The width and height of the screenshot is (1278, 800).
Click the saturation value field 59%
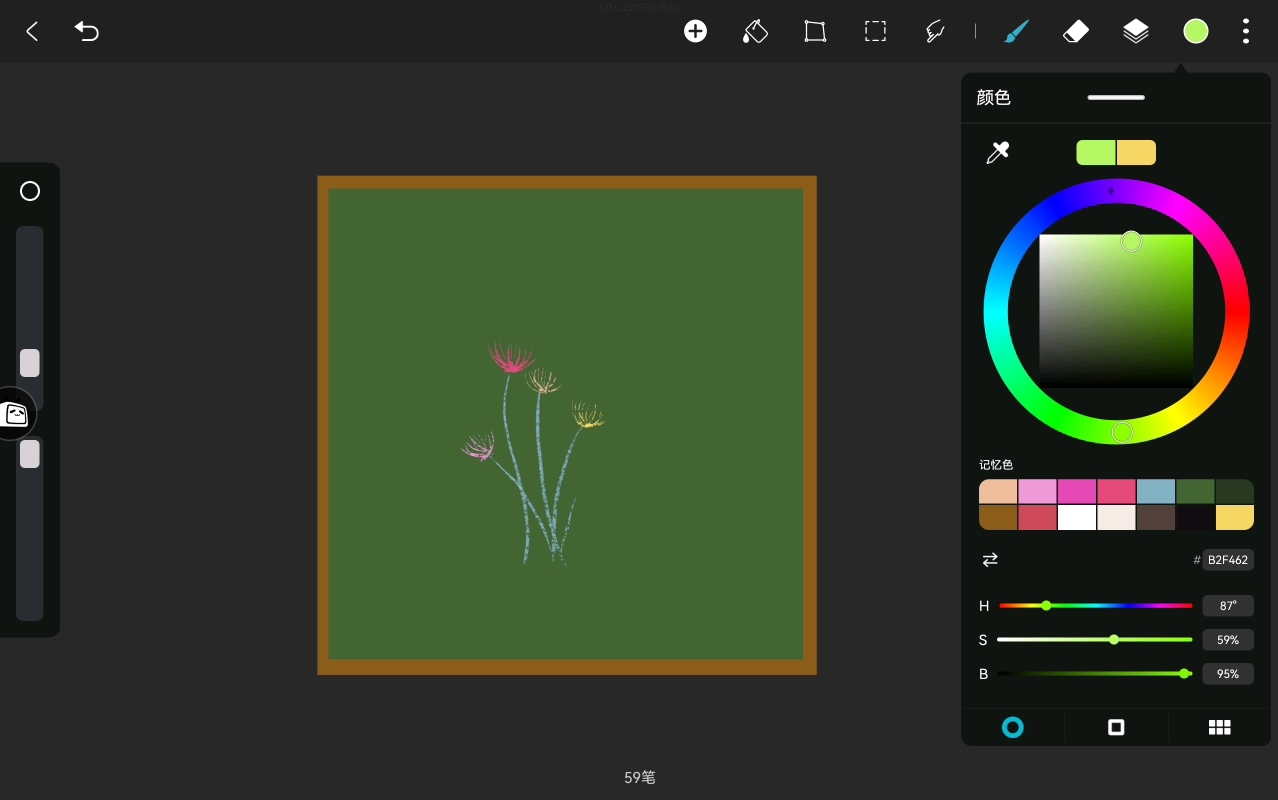pyautogui.click(x=1228, y=640)
